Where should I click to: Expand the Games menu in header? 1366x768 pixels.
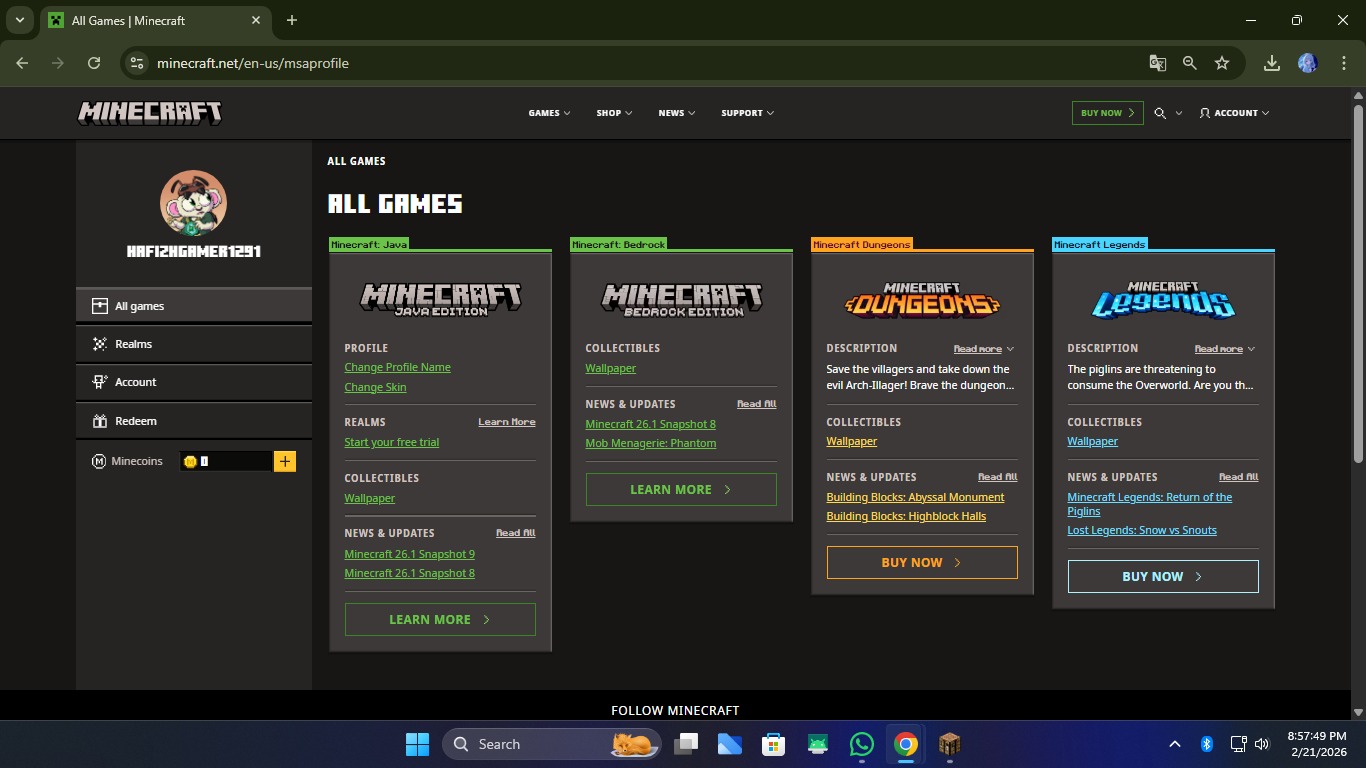click(x=549, y=113)
